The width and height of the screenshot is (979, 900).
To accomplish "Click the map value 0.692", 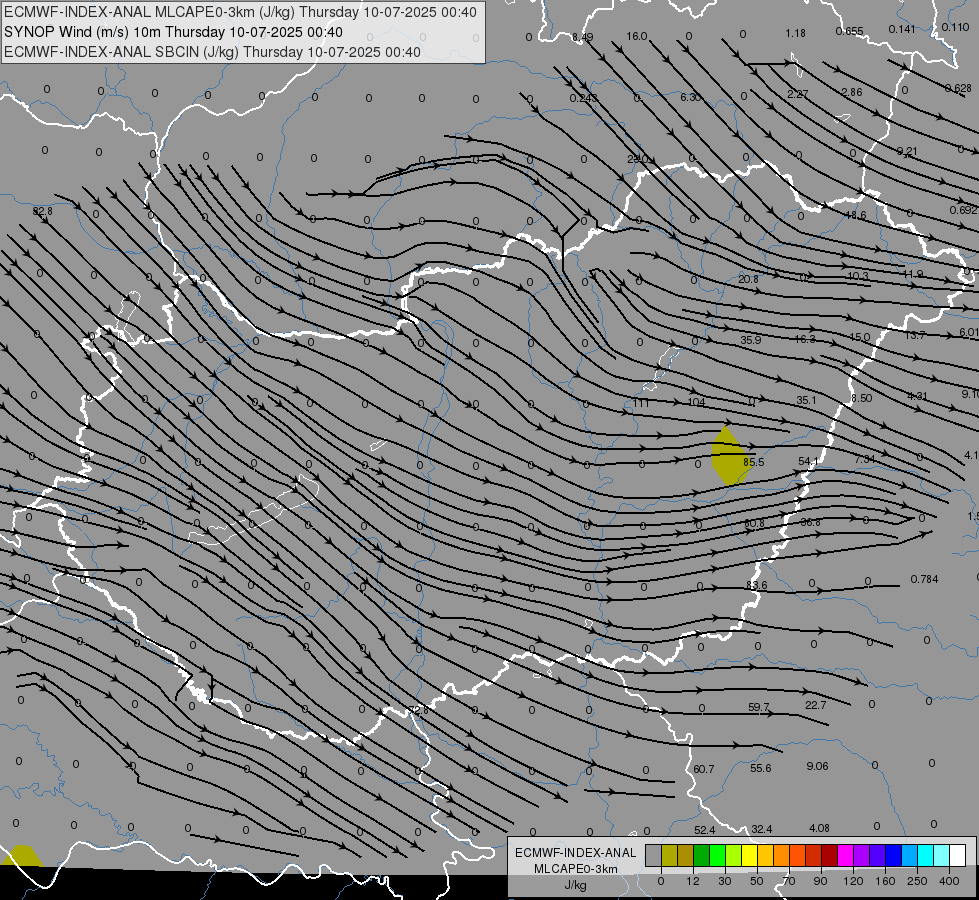I will click(963, 210).
